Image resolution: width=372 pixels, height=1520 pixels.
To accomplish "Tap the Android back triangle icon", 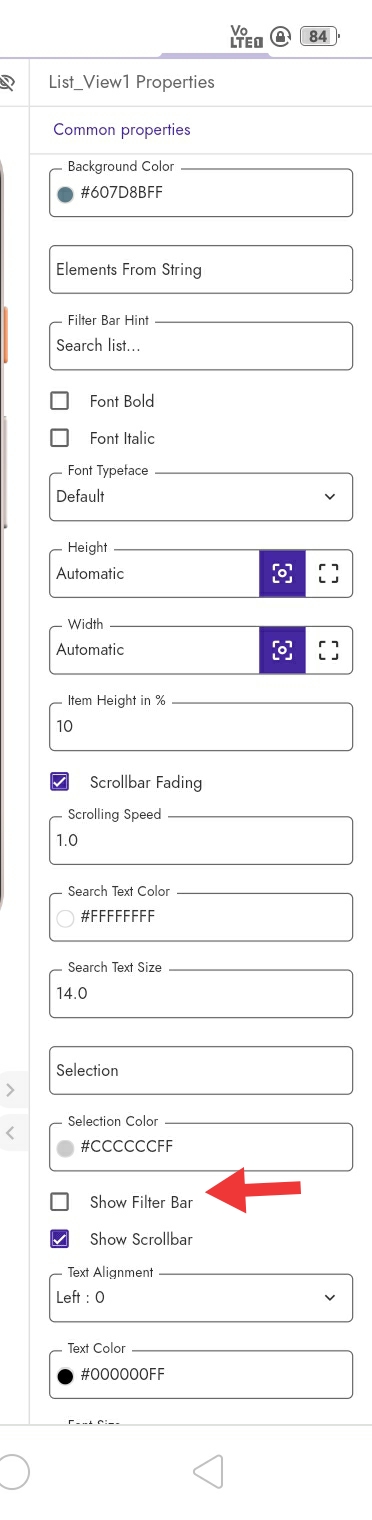I will point(207,1471).
